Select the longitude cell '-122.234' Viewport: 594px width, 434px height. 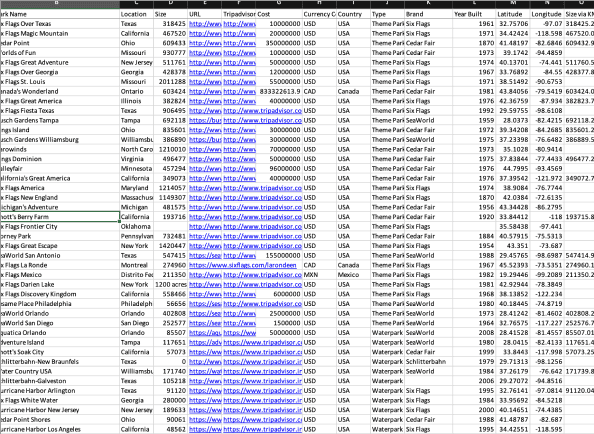[547, 294]
